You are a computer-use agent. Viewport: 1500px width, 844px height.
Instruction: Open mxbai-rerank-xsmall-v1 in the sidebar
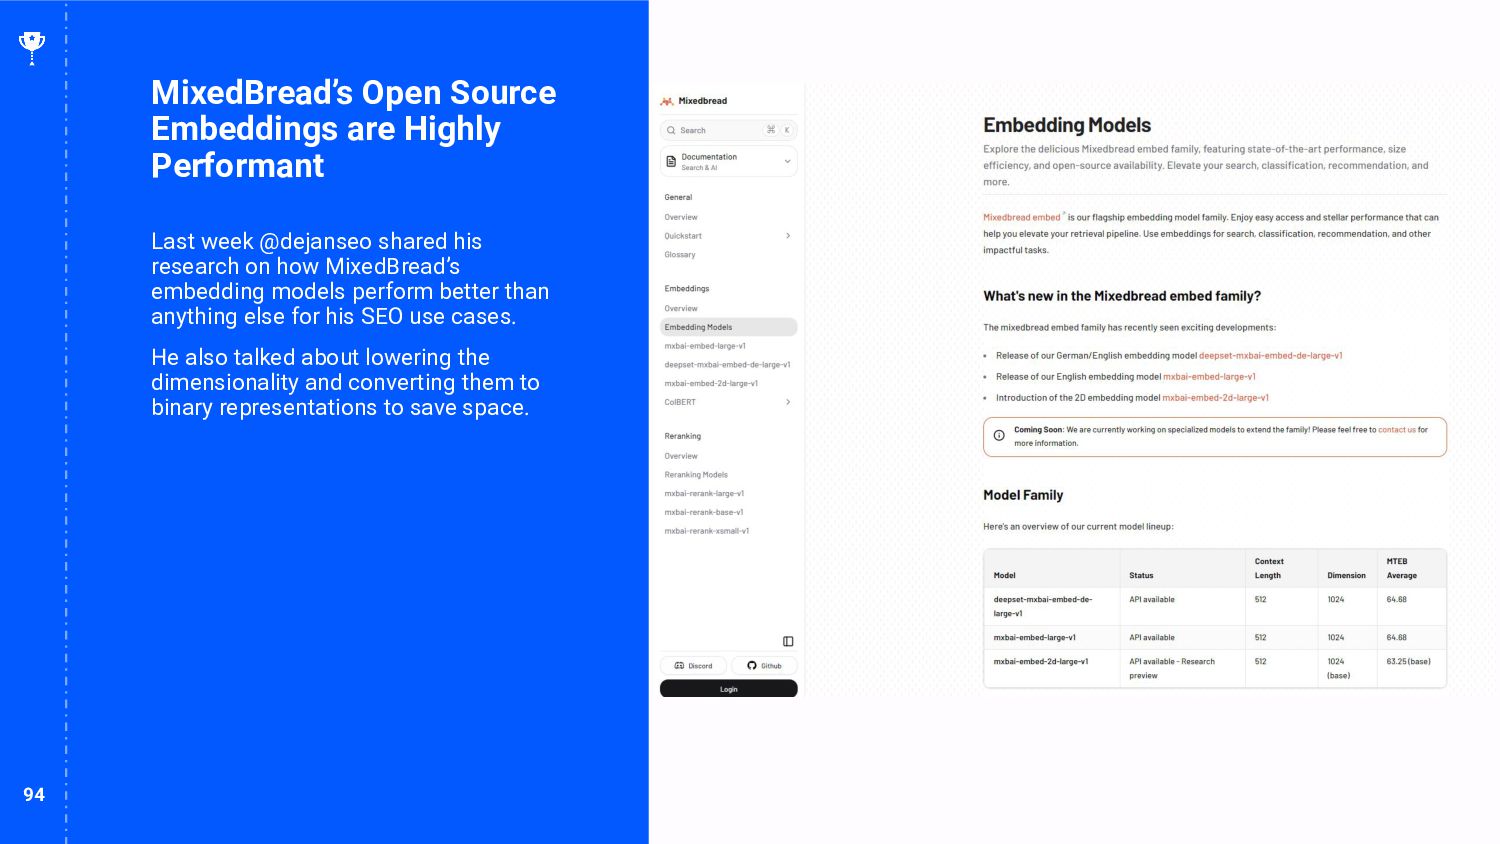[707, 531]
